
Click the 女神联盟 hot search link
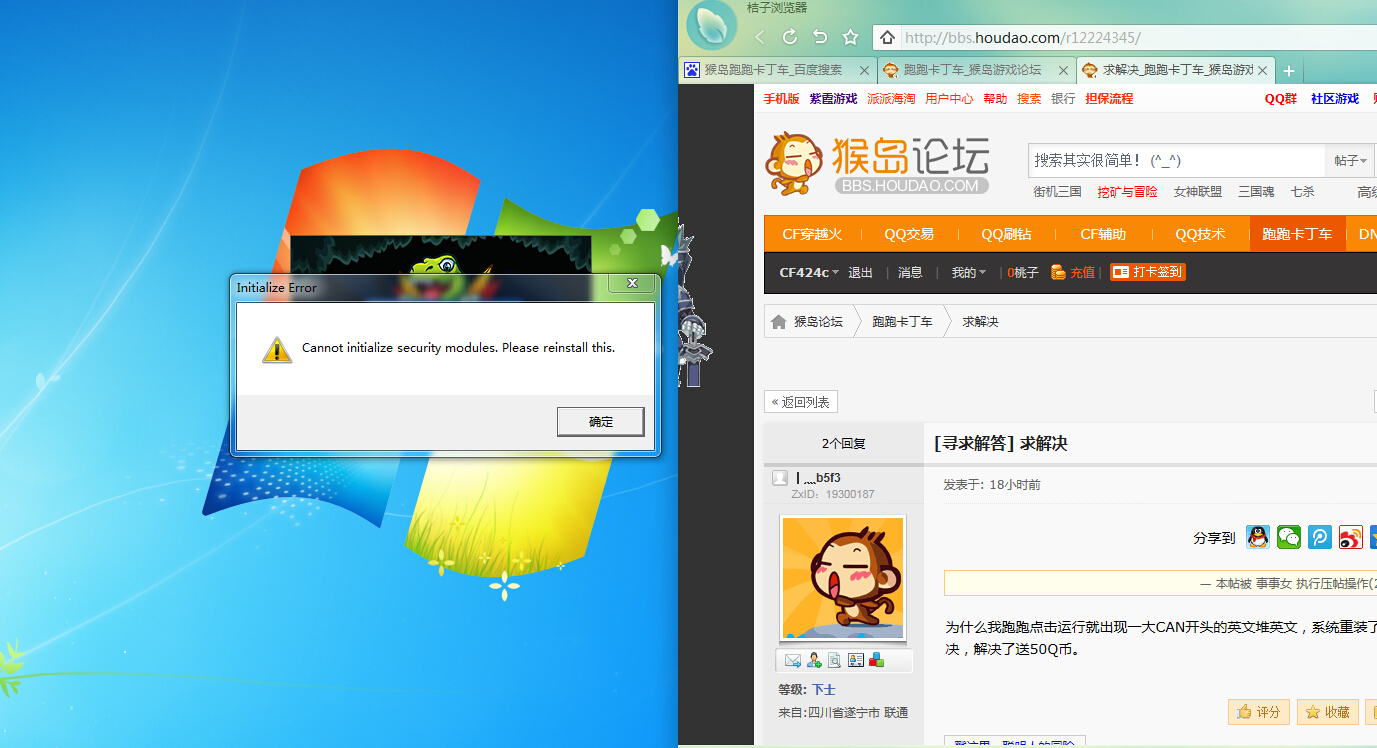[1198, 192]
